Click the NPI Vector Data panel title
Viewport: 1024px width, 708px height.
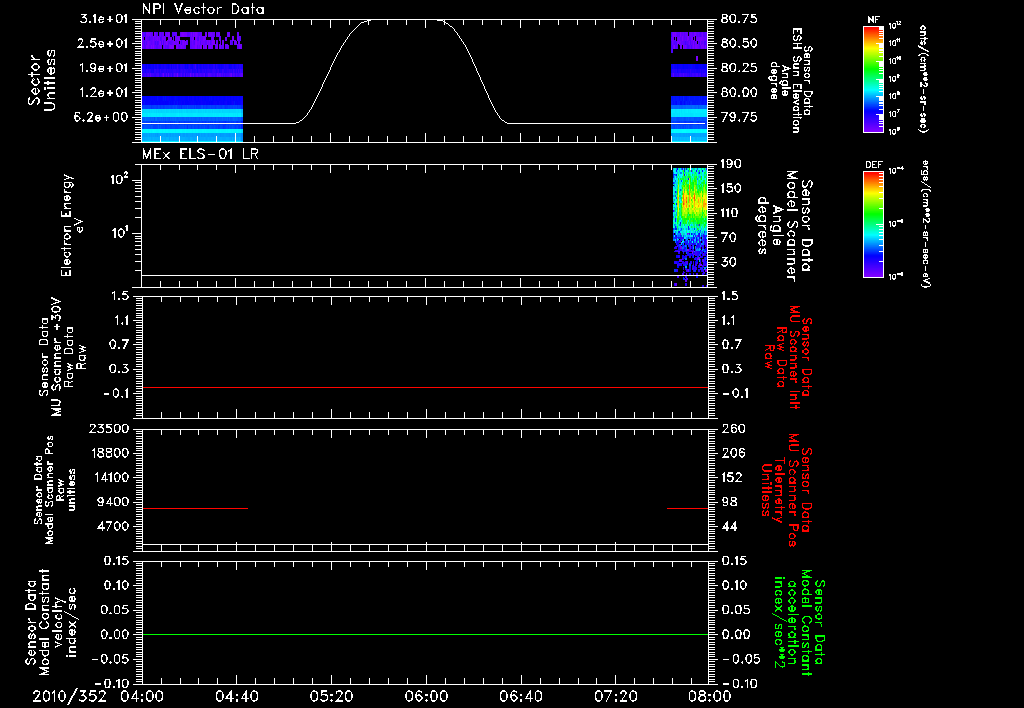(x=203, y=9)
